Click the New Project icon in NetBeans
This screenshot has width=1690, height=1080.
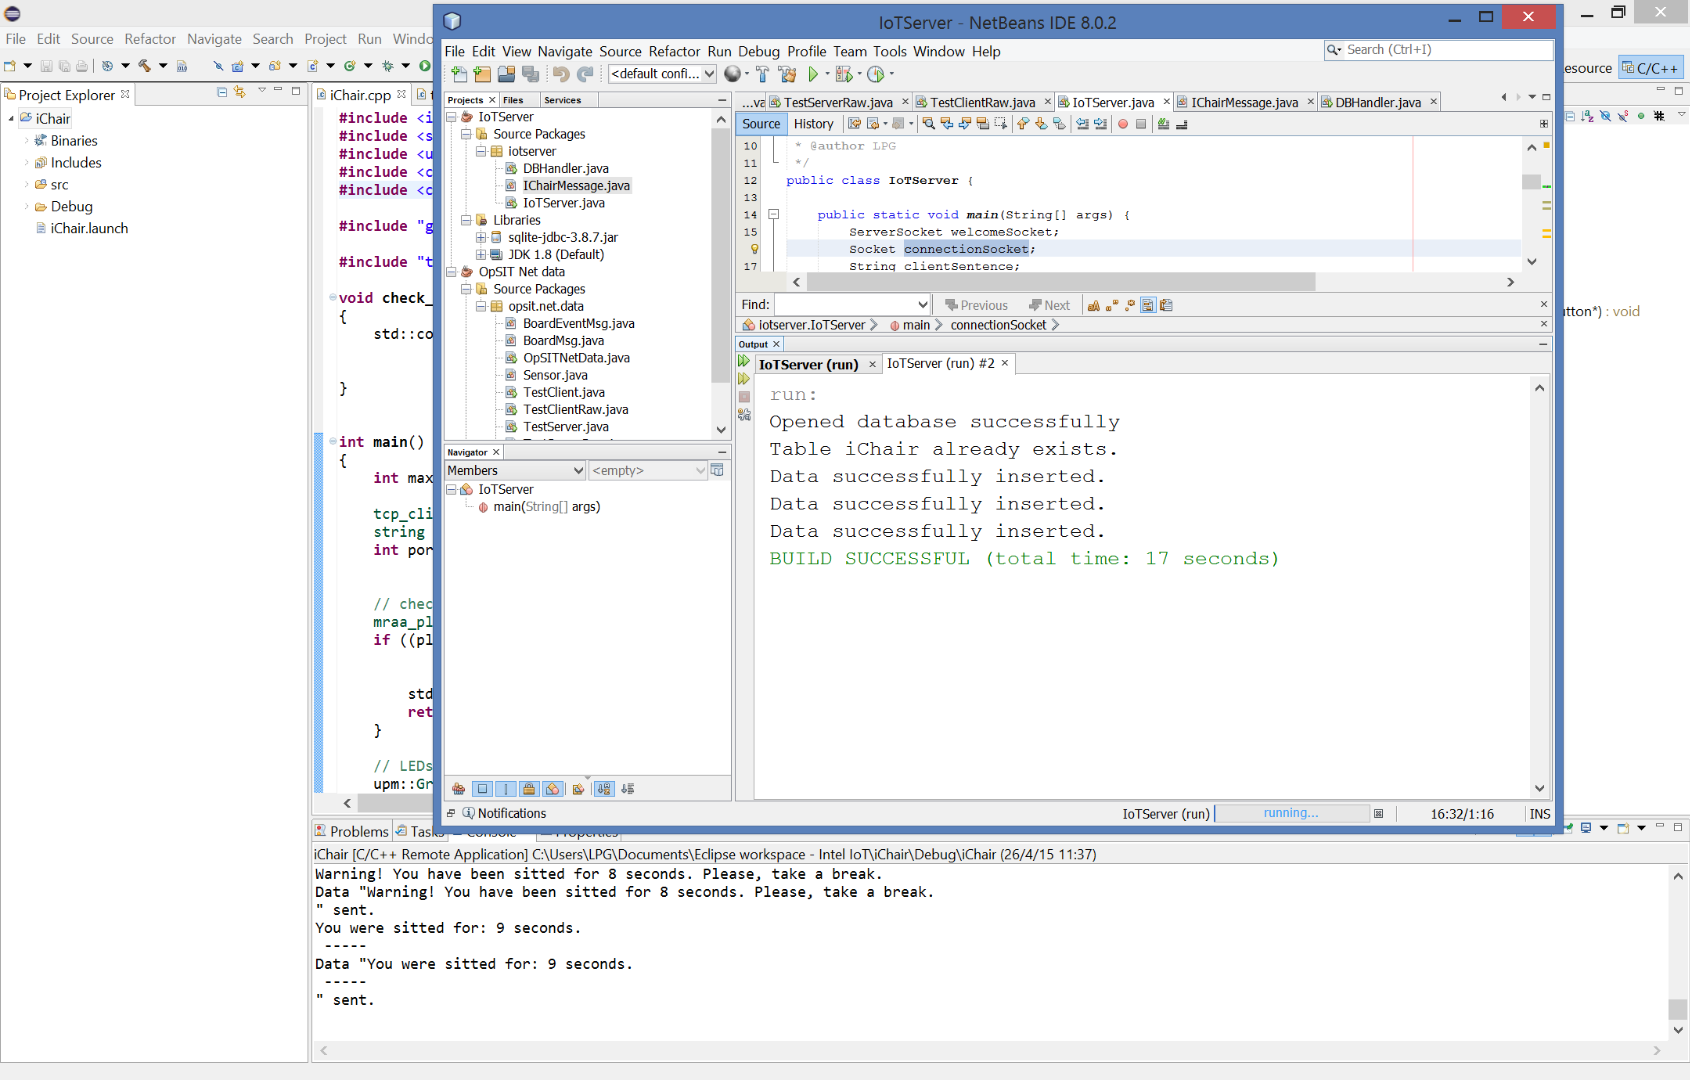[x=482, y=74]
